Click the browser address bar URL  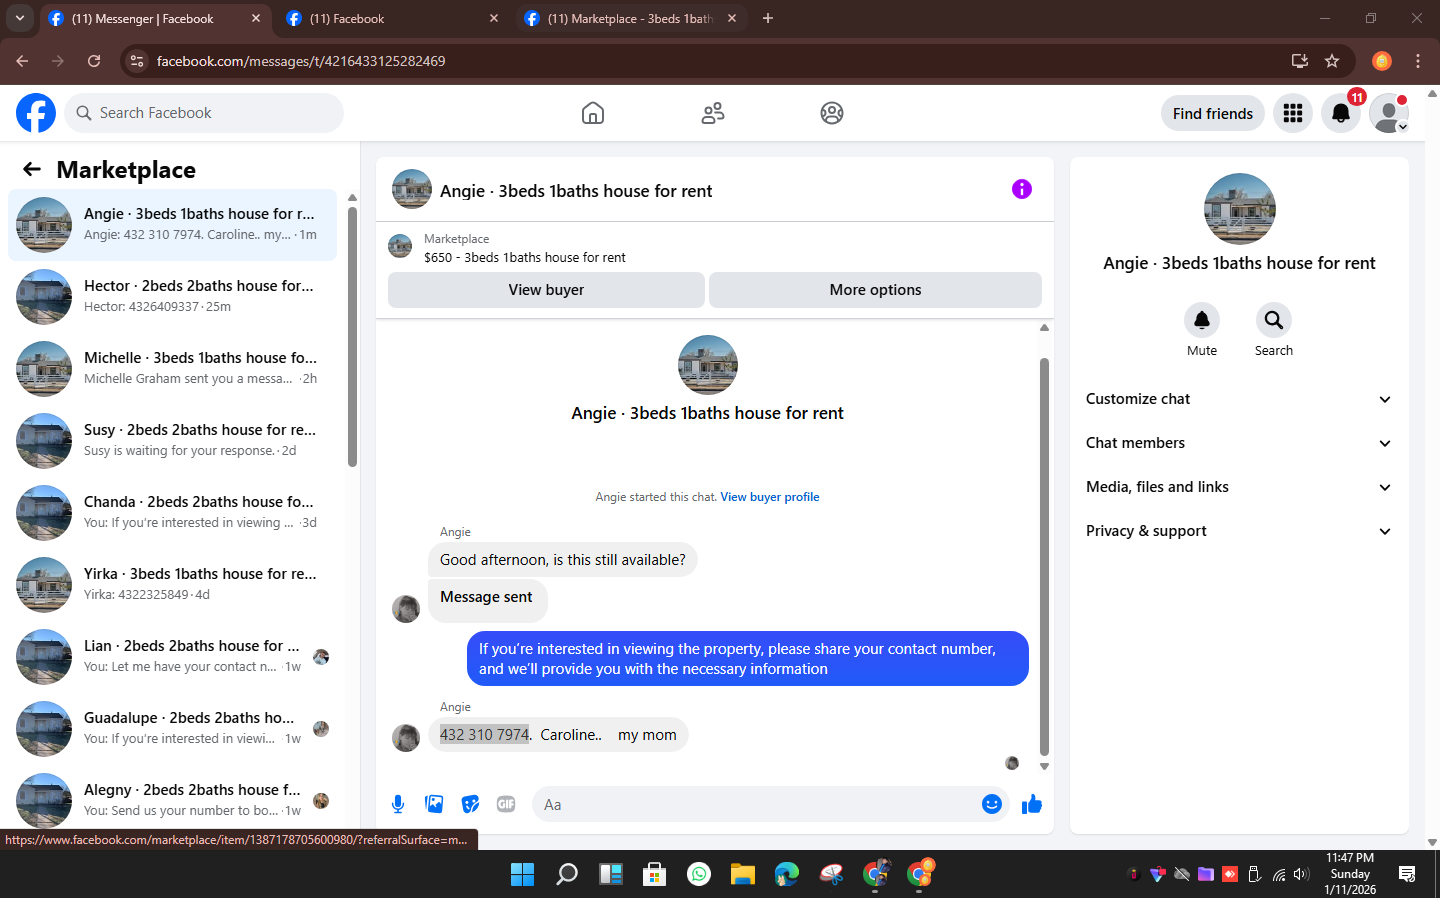301,61
